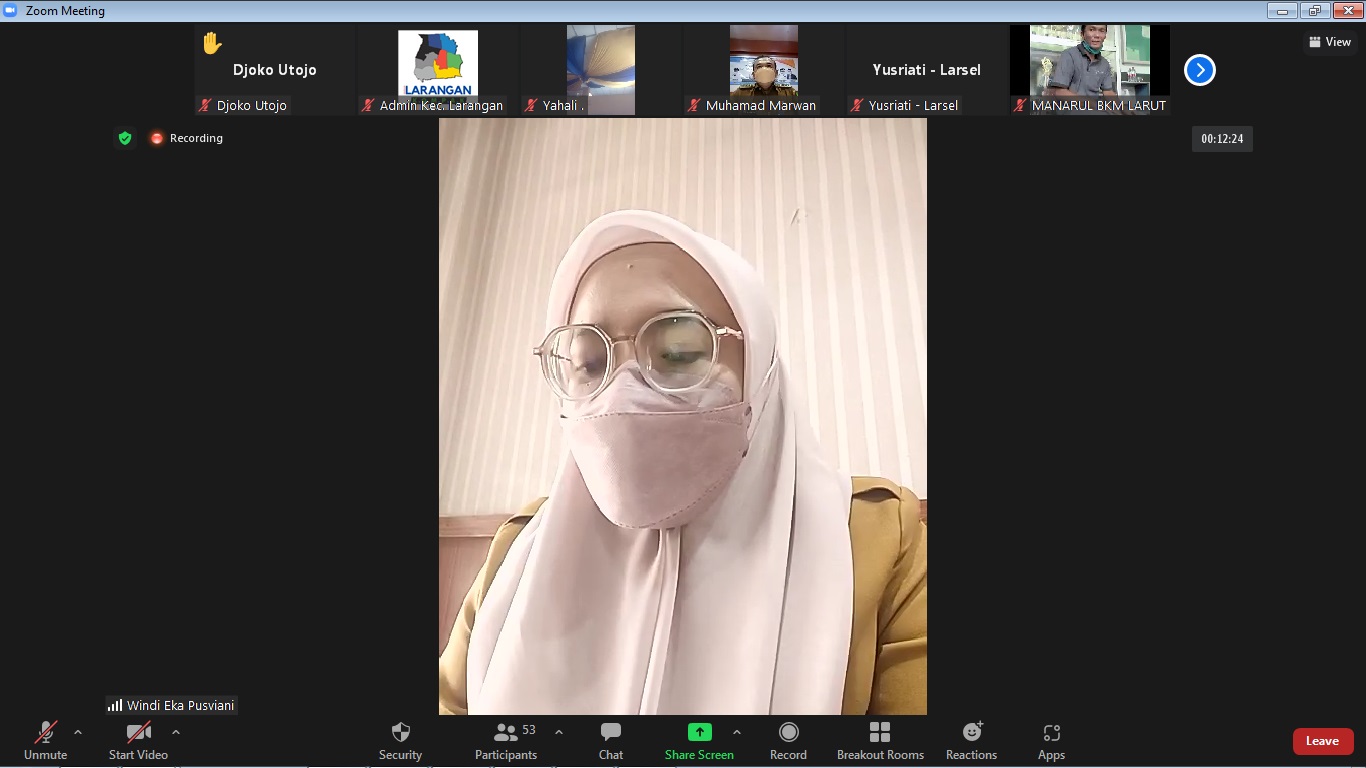Screen dimensions: 1366x768
Task: Open the Participants panel
Action: point(506,741)
